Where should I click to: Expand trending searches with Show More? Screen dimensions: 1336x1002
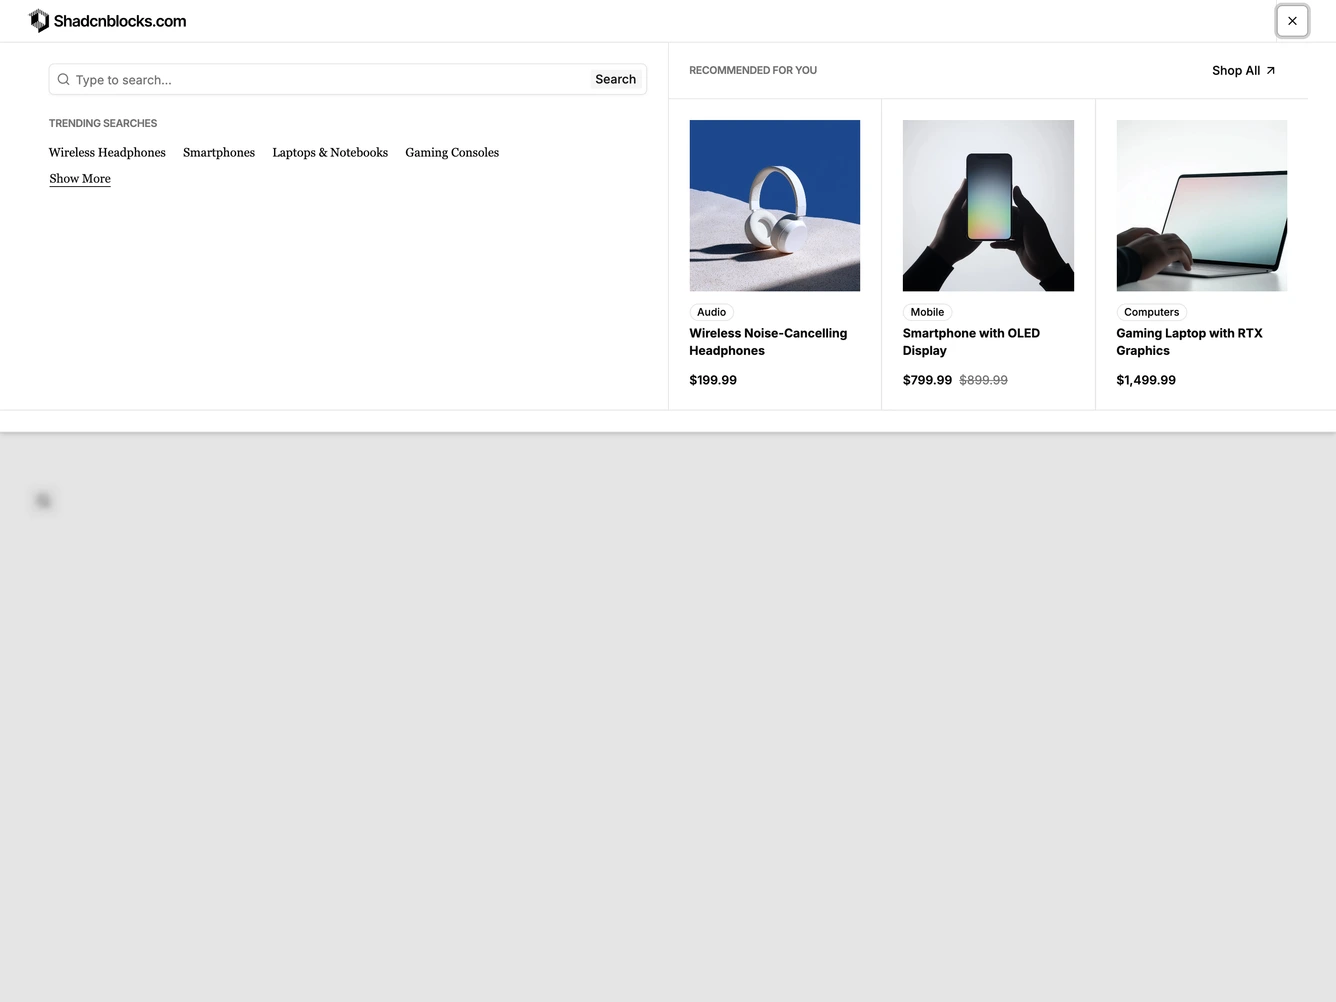[x=80, y=179]
